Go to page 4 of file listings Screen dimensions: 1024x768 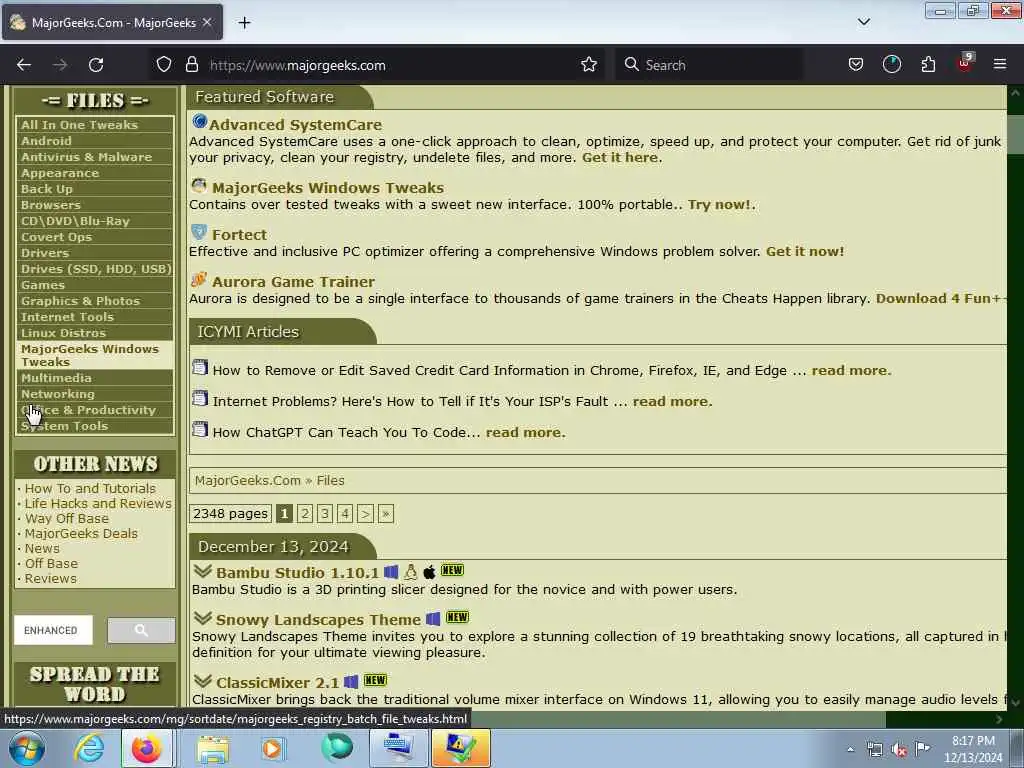pos(345,514)
